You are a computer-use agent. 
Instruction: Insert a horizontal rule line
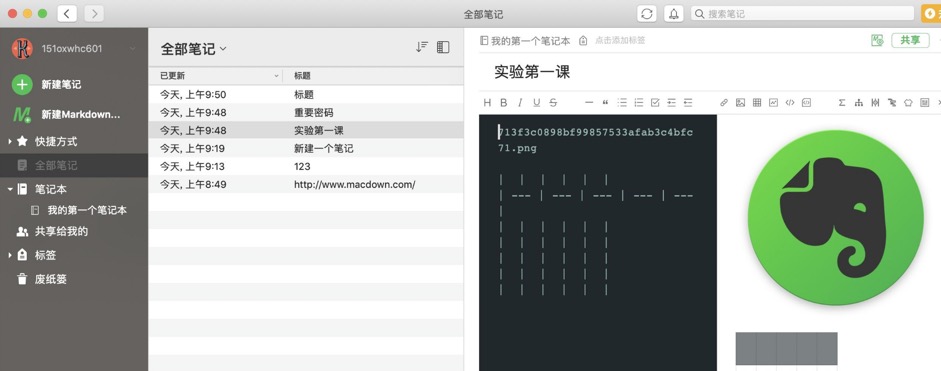coord(589,103)
